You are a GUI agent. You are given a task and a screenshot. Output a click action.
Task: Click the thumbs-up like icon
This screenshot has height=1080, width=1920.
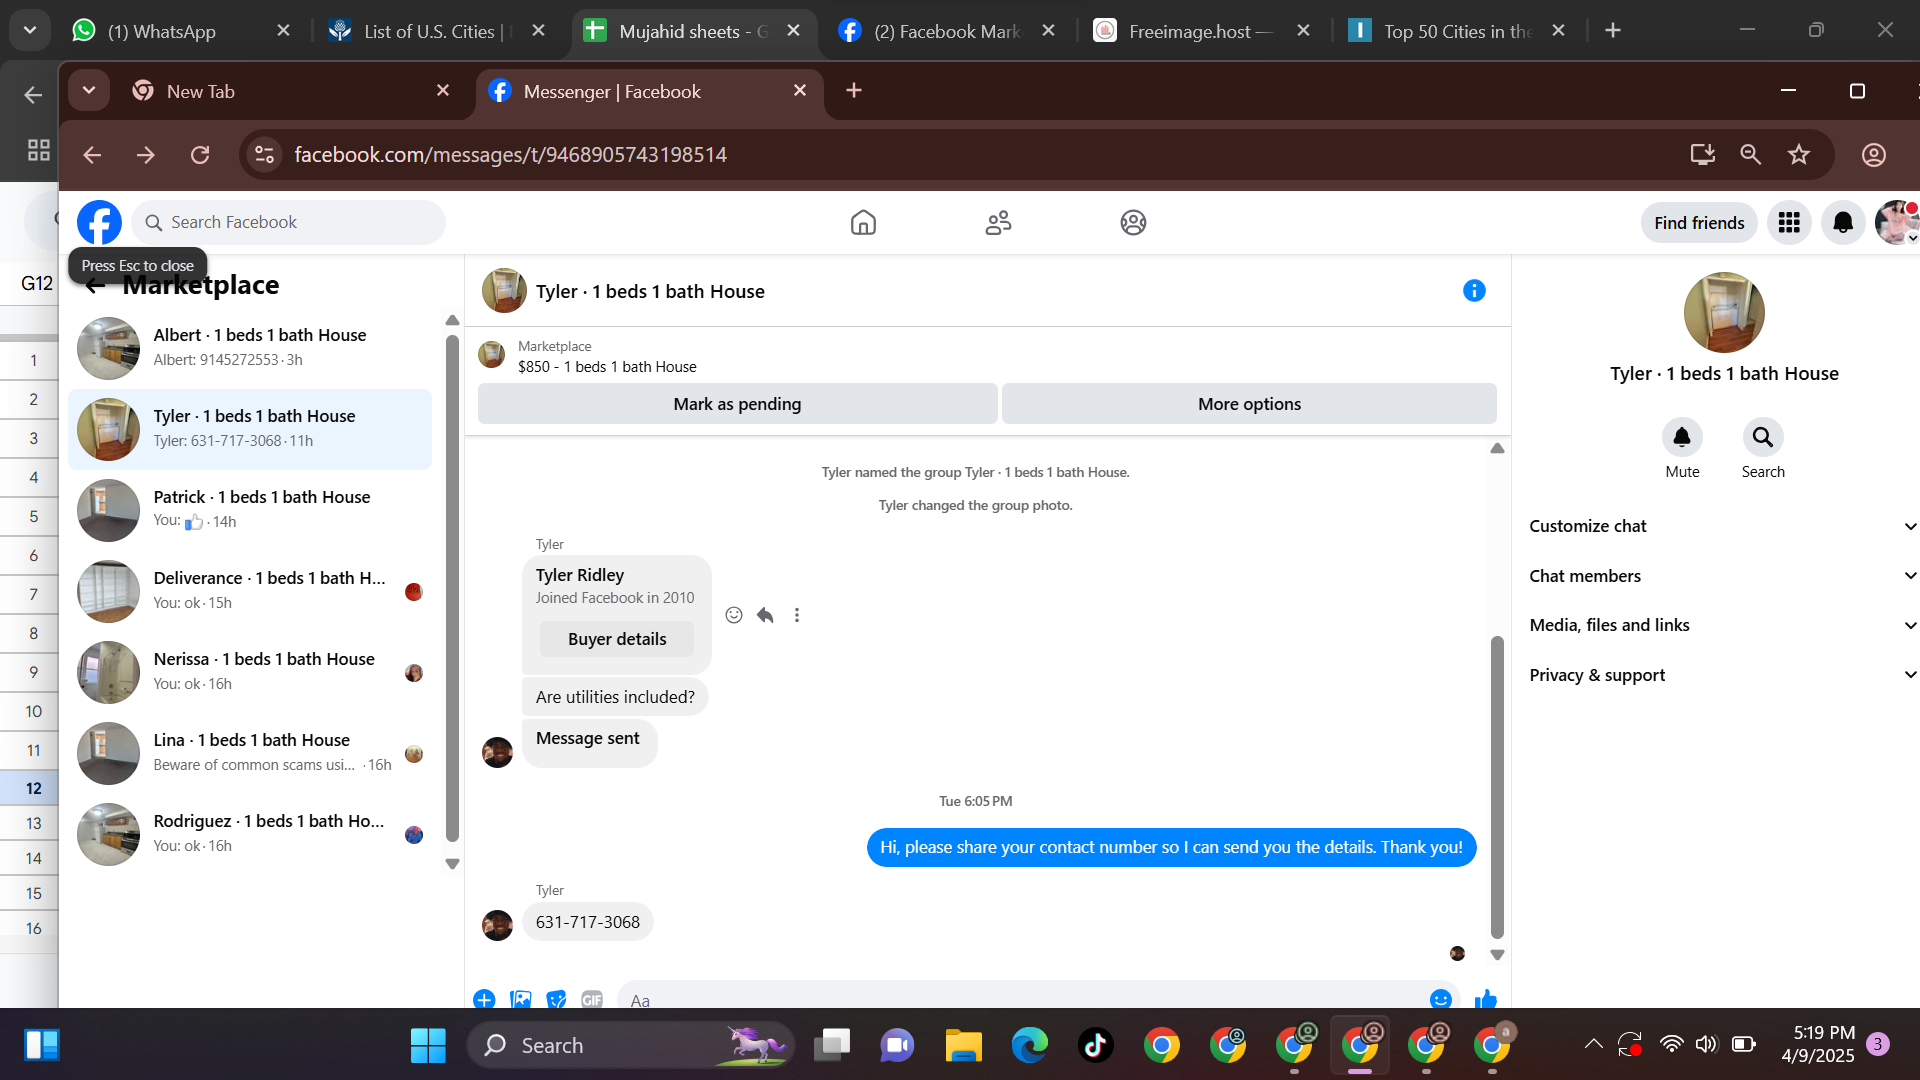(1486, 998)
